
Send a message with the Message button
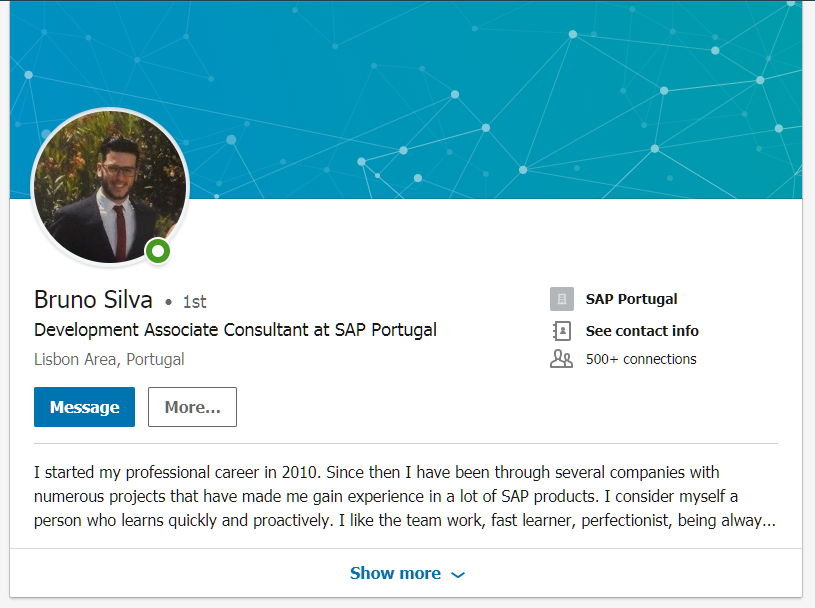85,407
